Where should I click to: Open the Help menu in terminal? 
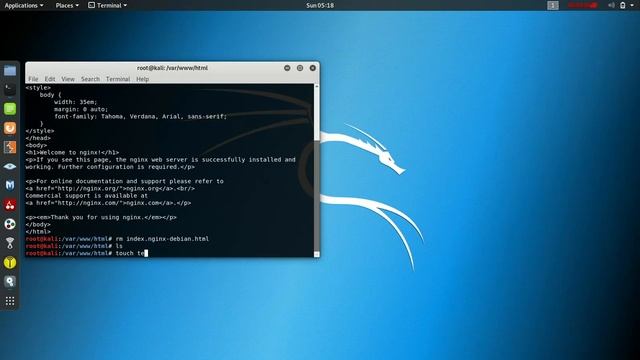[142, 79]
